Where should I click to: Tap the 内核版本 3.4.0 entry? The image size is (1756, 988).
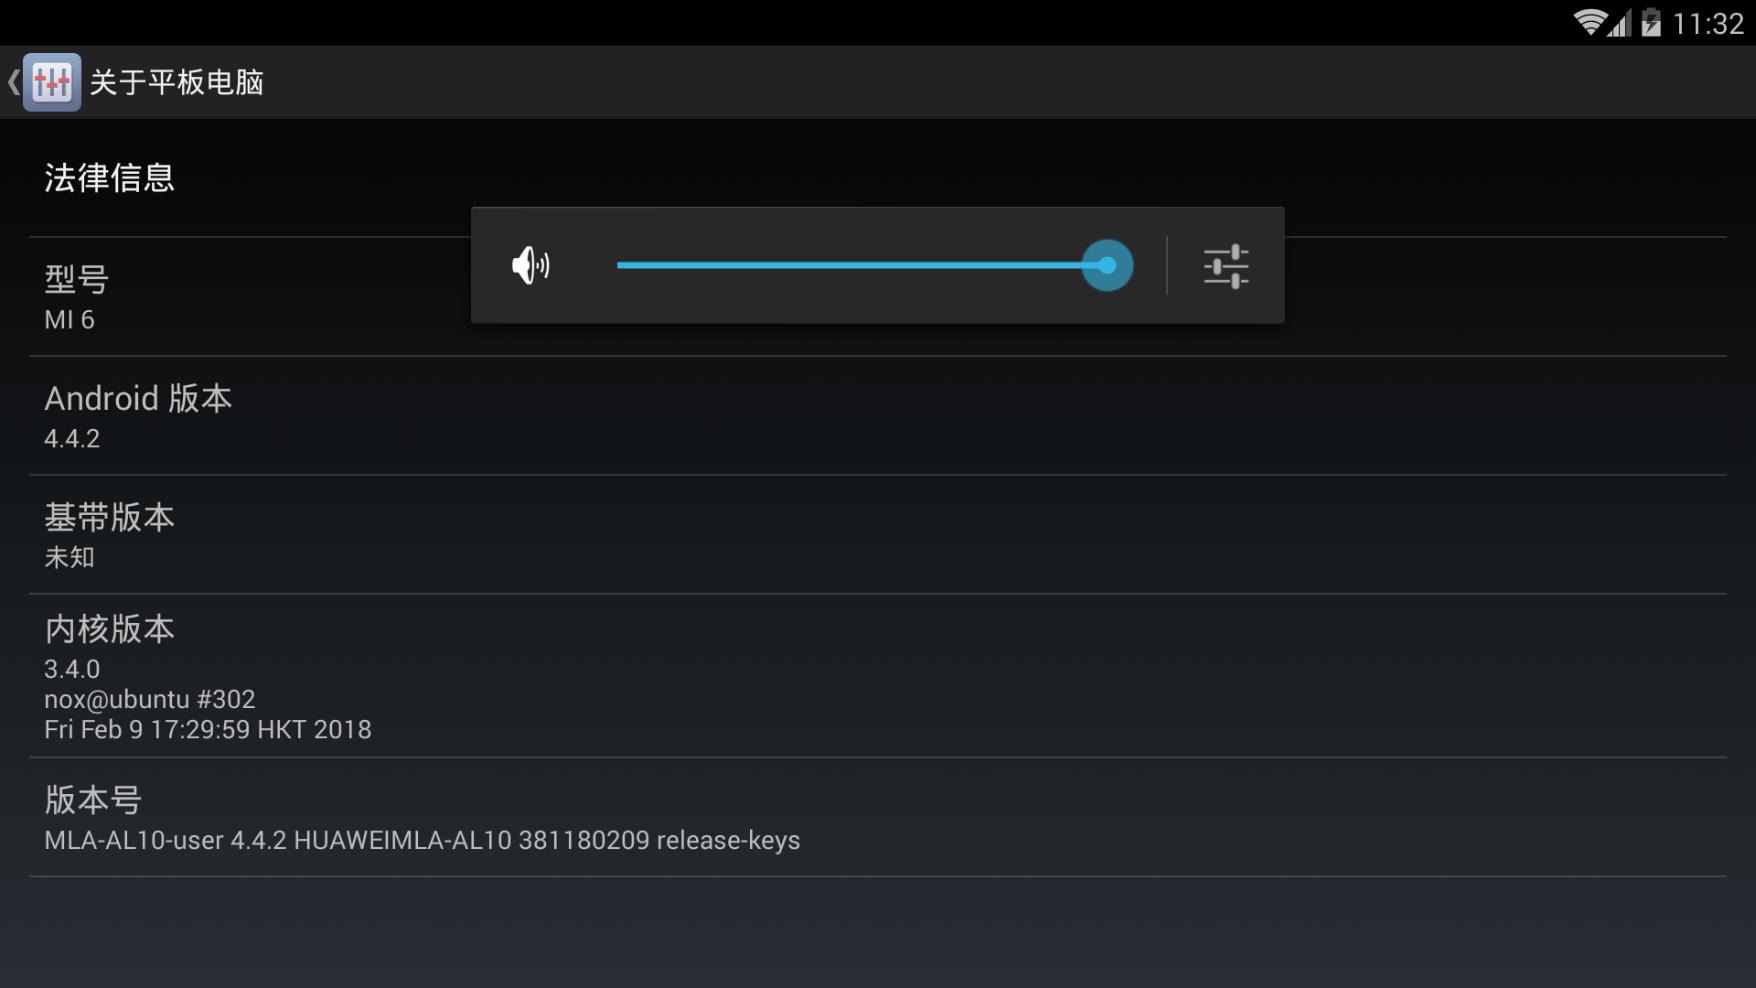[878, 676]
